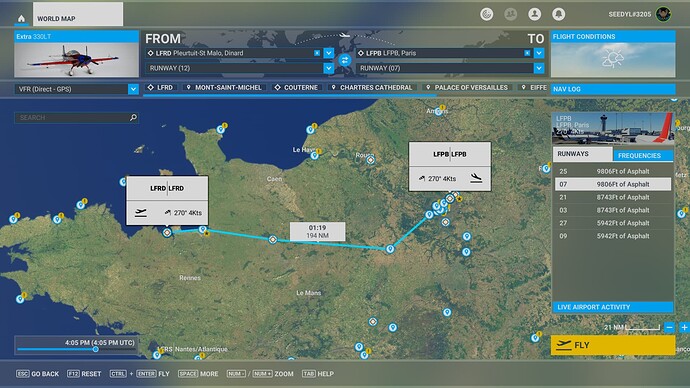This screenshot has height=388, width=690.
Task: Select the Palace of Versailles waypoint in route bar
Action: (466, 88)
